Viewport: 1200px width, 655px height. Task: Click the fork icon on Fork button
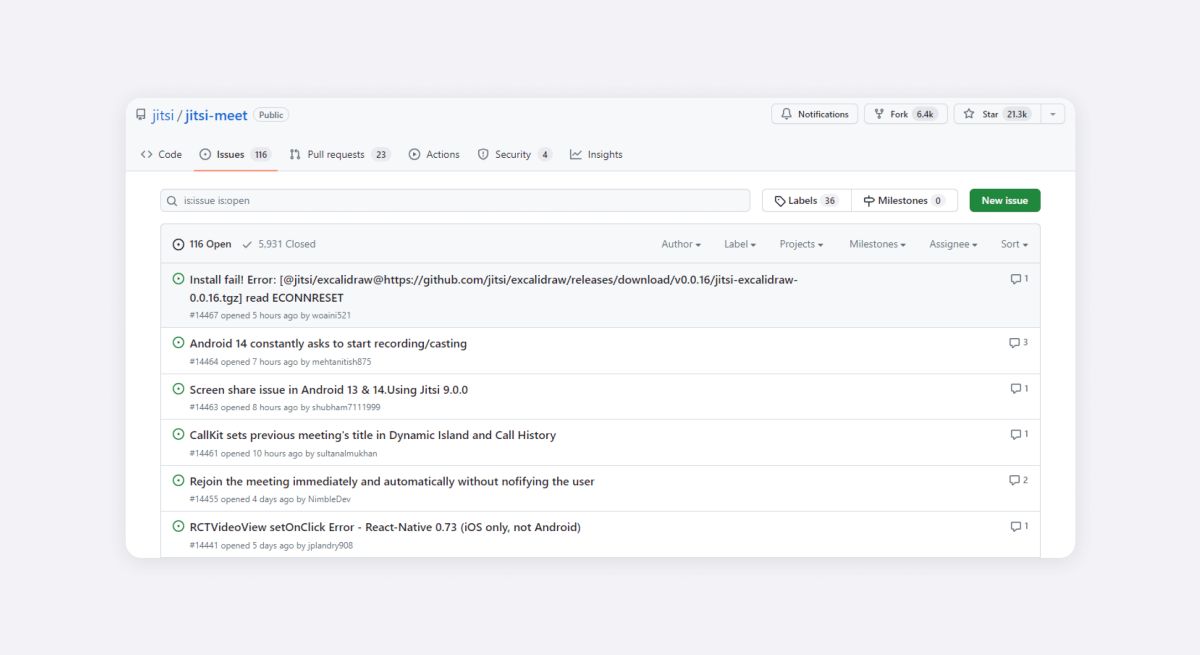(878, 115)
